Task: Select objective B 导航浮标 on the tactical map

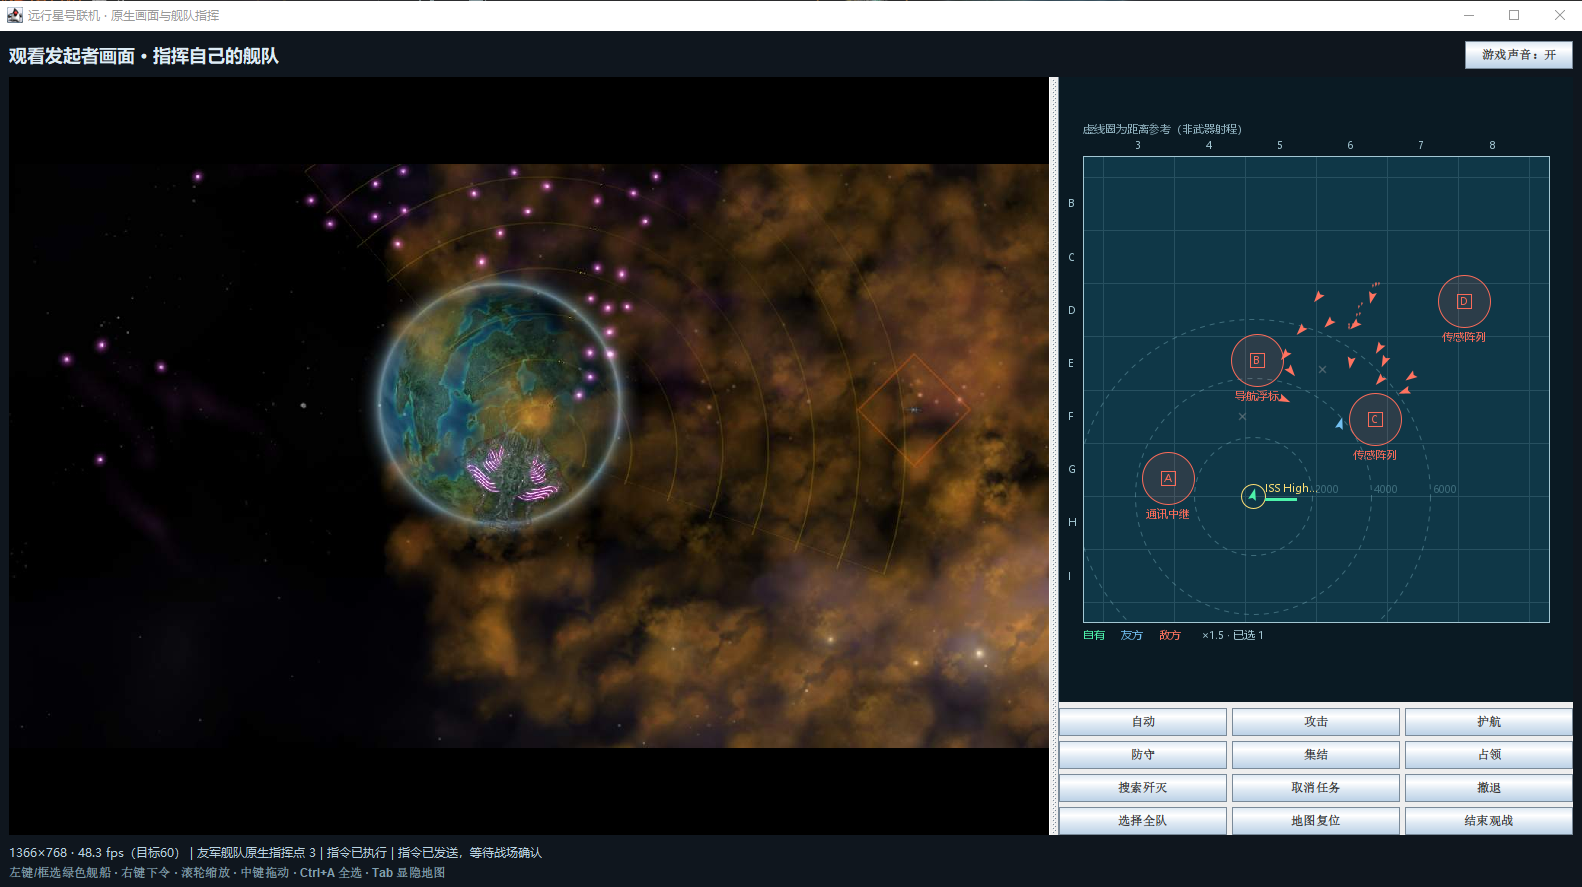Action: click(1257, 361)
